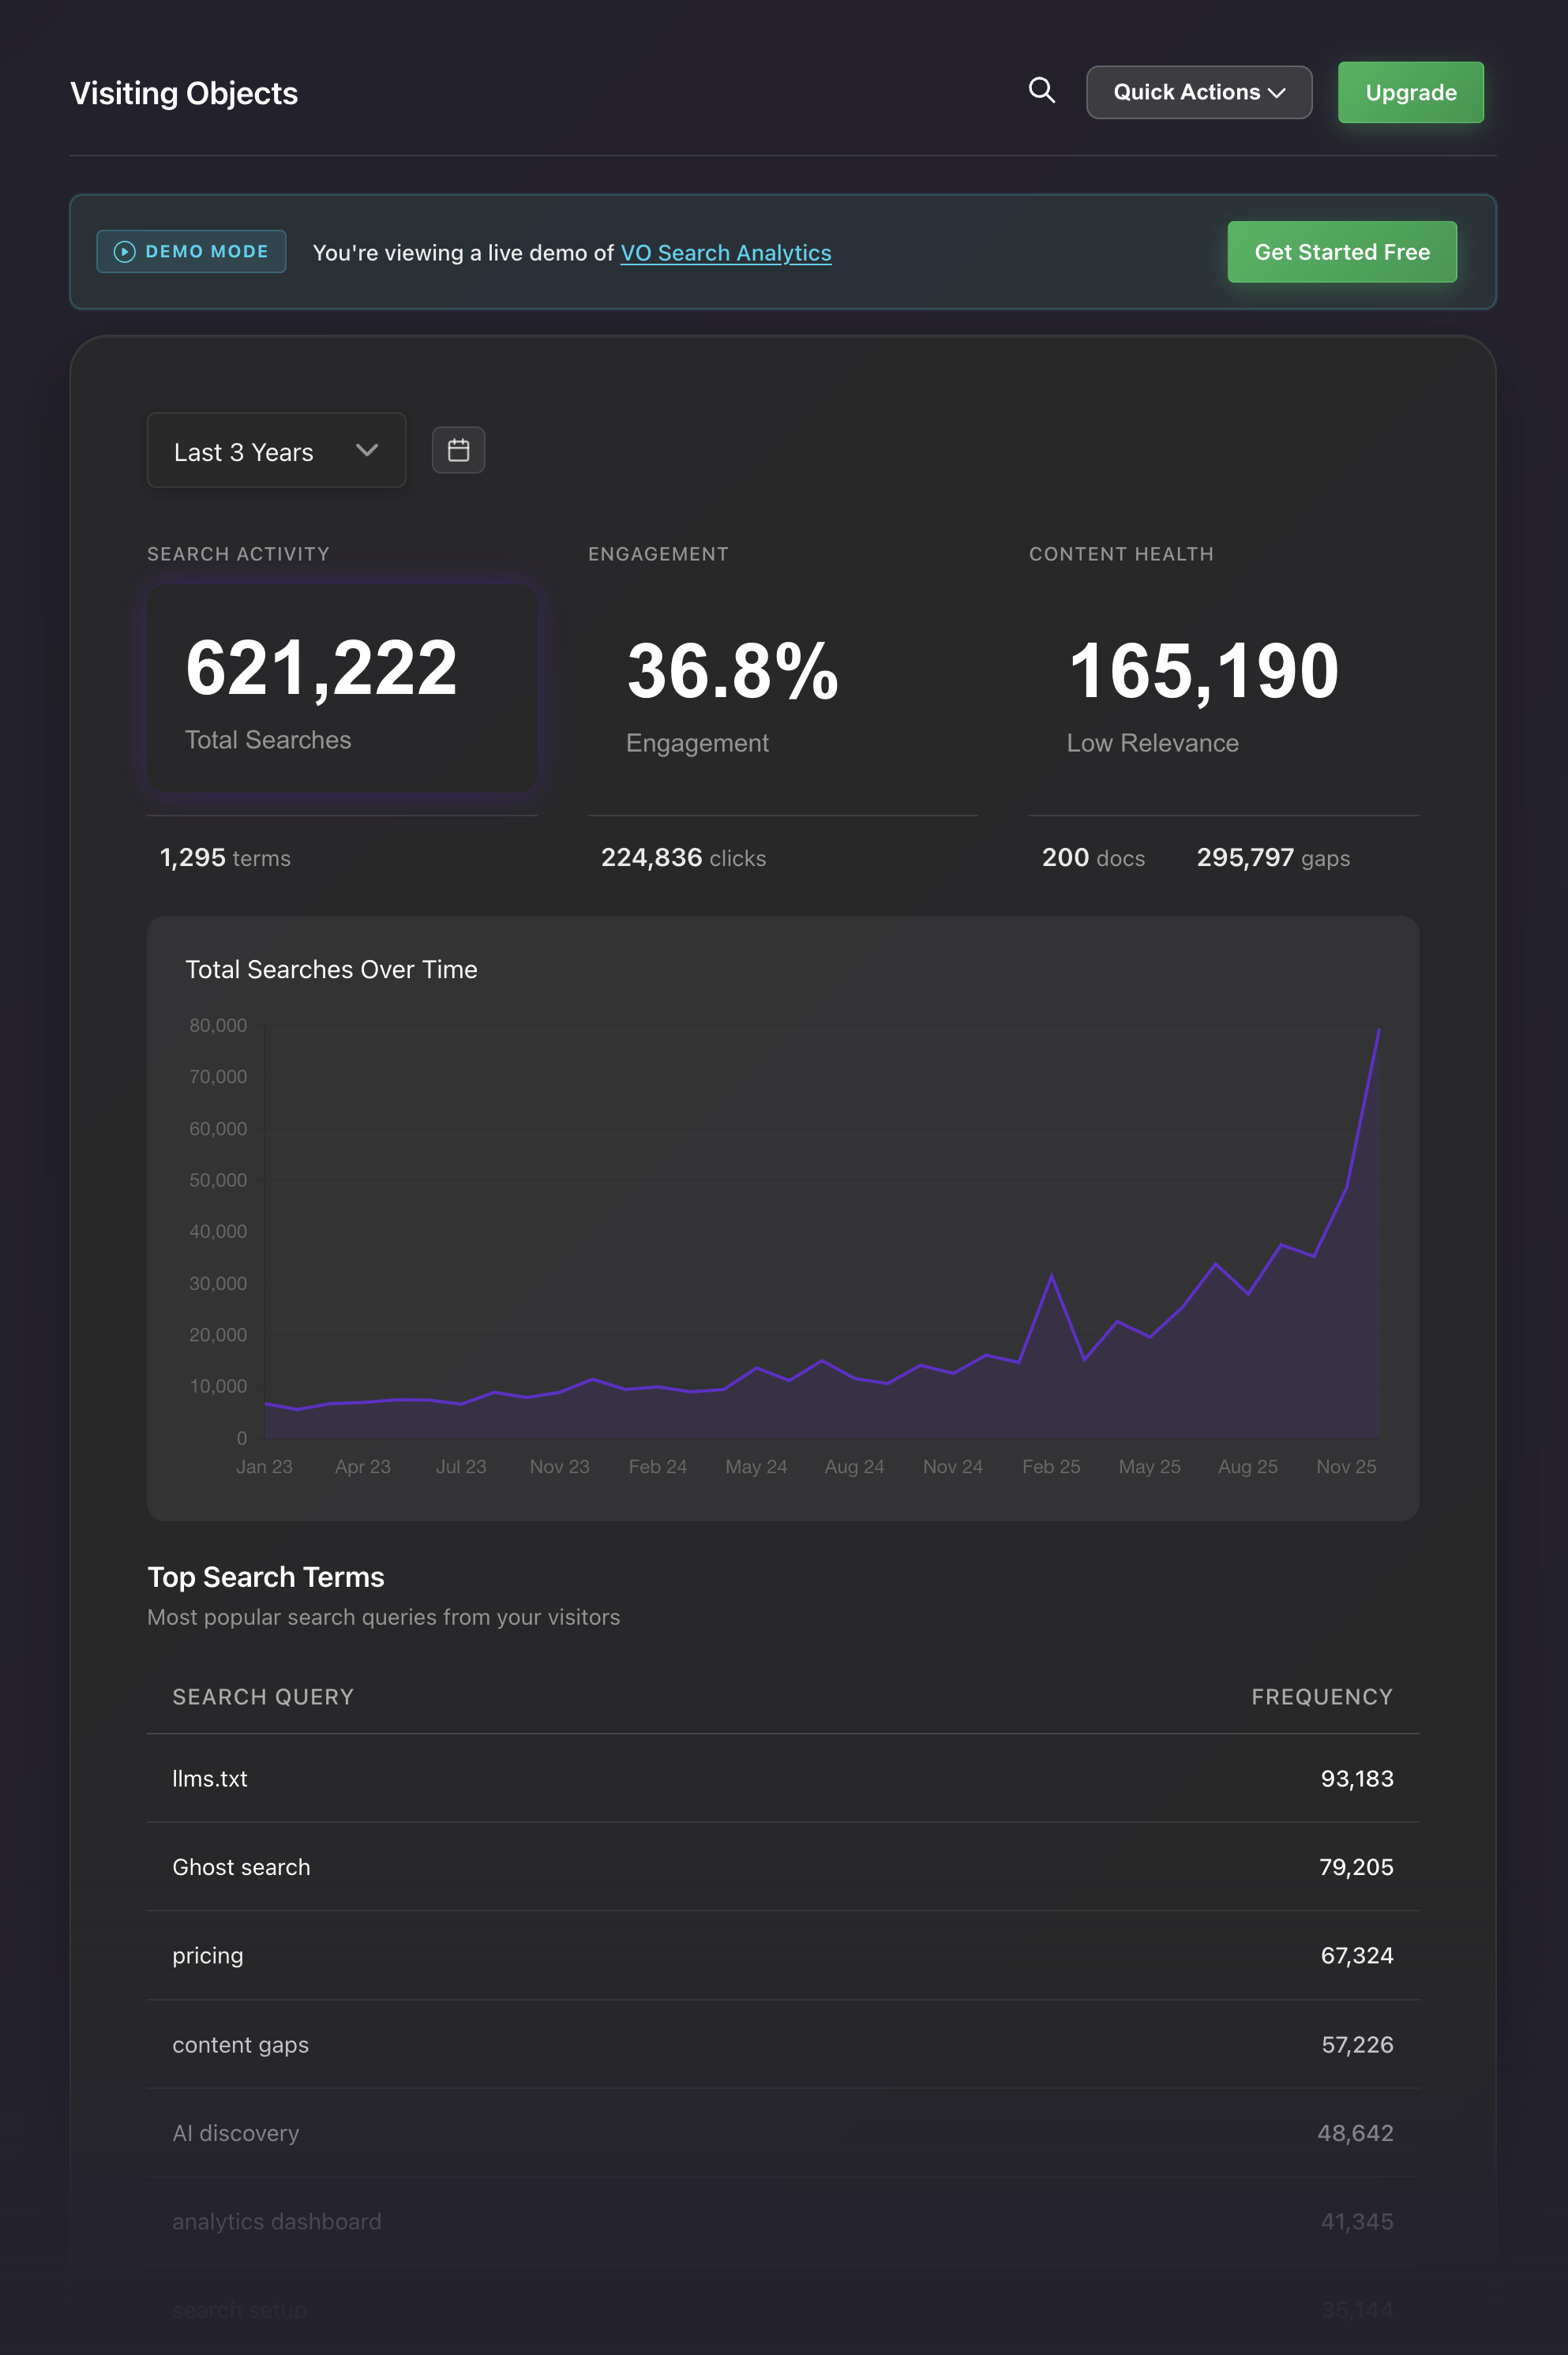Open the Quick Actions menu
This screenshot has height=2355, width=1568.
tap(1198, 91)
